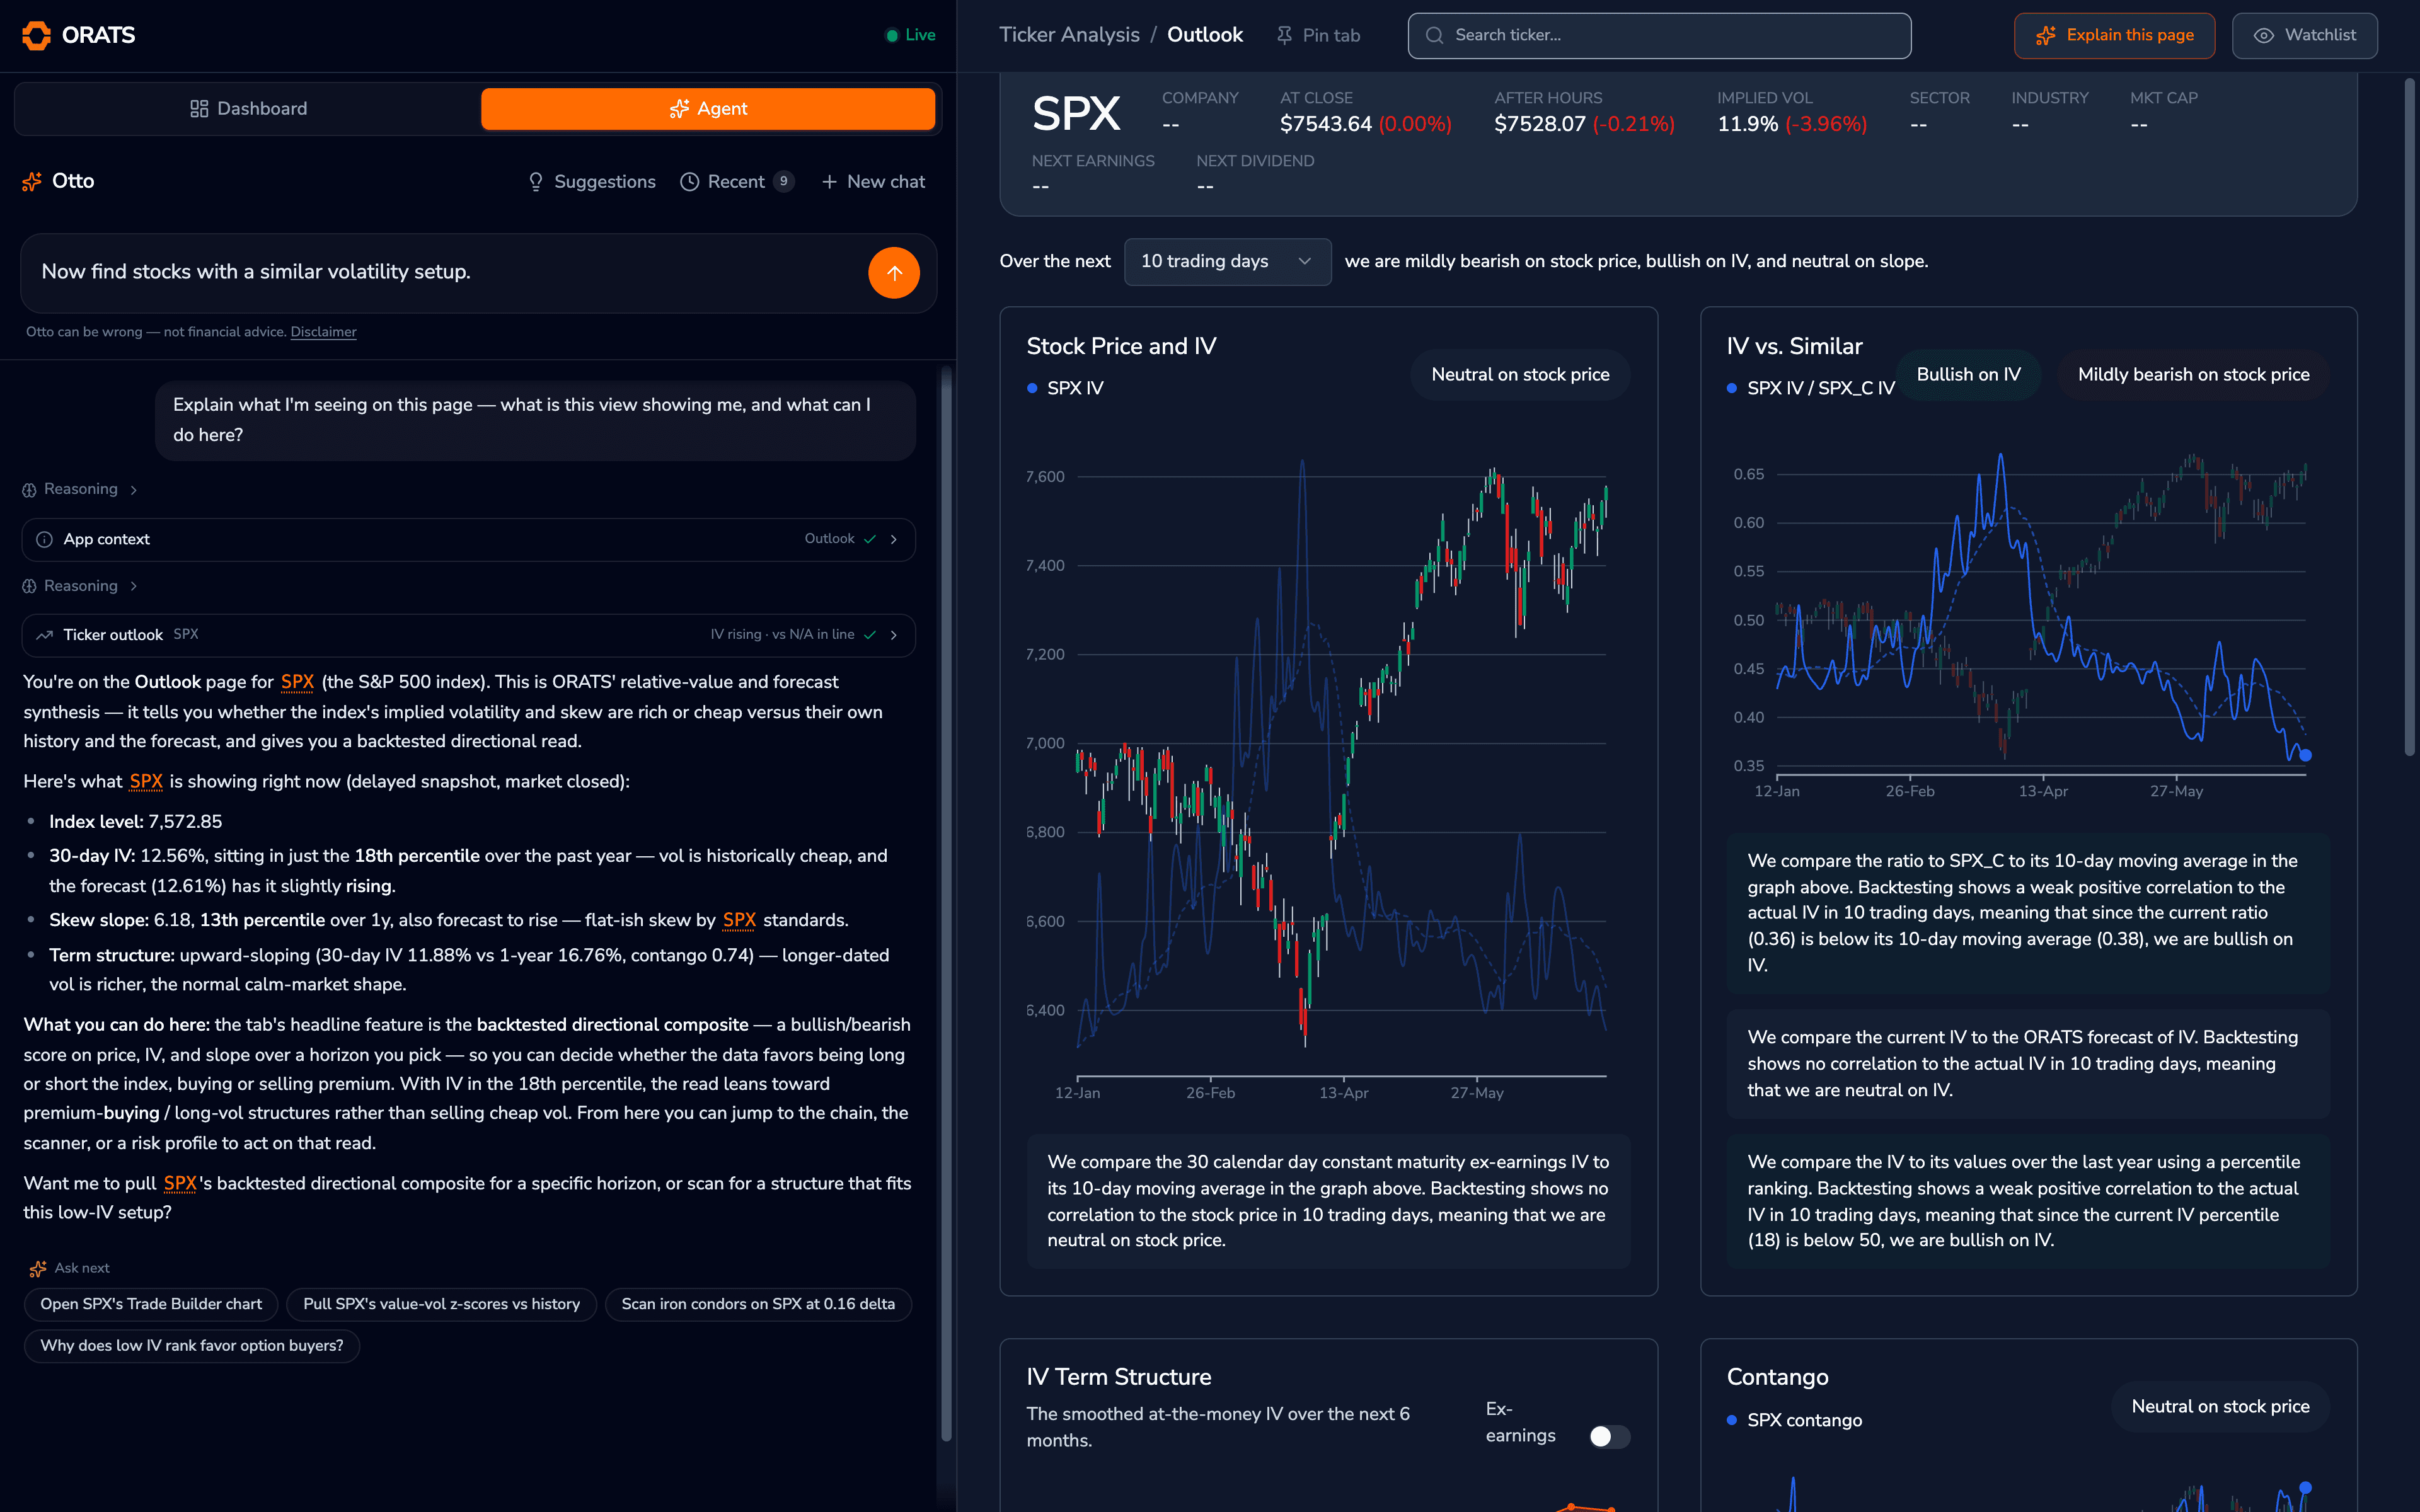Viewport: 2420px width, 1512px height.
Task: Click the Agent sparkle icon
Action: 679,108
